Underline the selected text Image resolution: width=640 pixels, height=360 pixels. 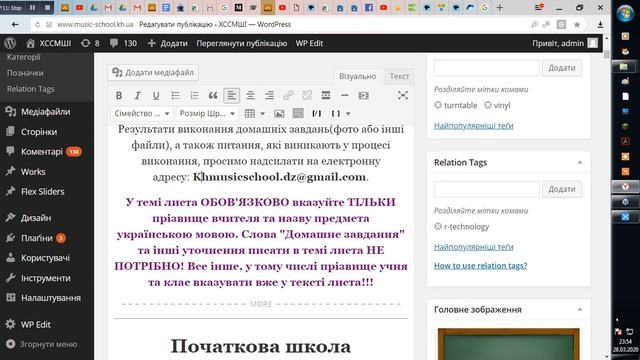tap(156, 96)
